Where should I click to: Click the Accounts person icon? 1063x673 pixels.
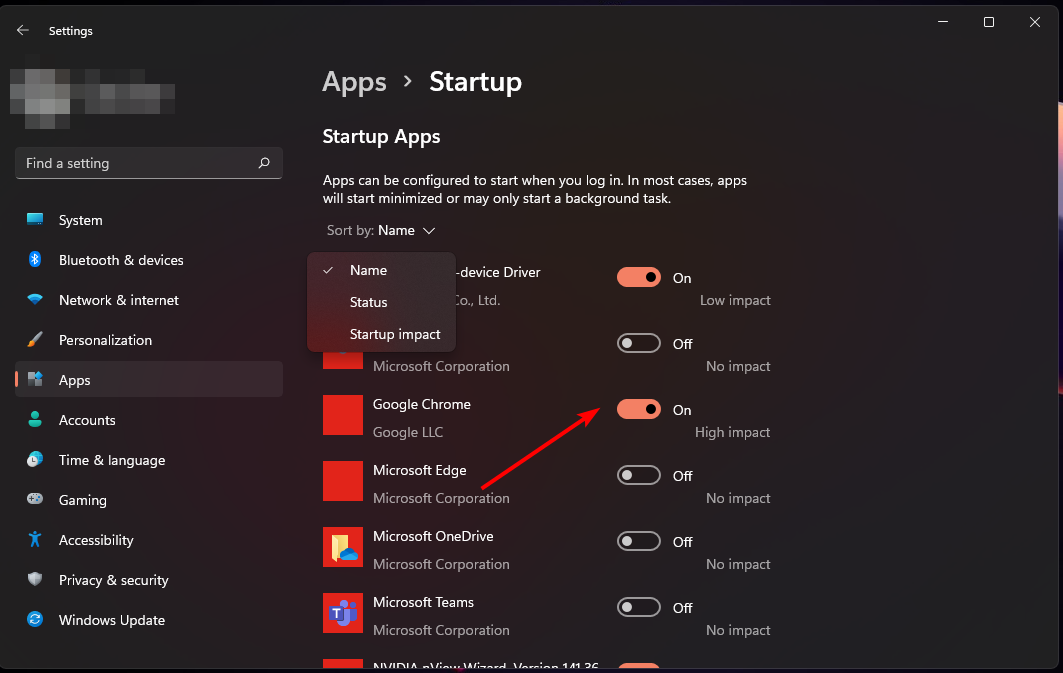pyautogui.click(x=35, y=420)
